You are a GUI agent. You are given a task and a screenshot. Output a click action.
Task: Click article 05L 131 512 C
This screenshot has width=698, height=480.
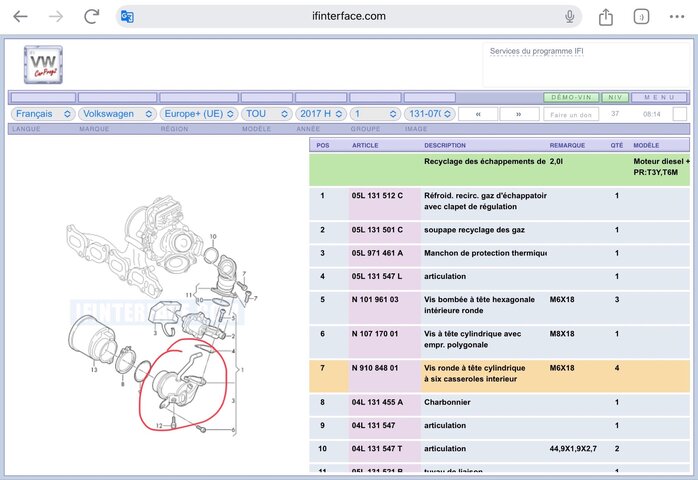(x=377, y=195)
